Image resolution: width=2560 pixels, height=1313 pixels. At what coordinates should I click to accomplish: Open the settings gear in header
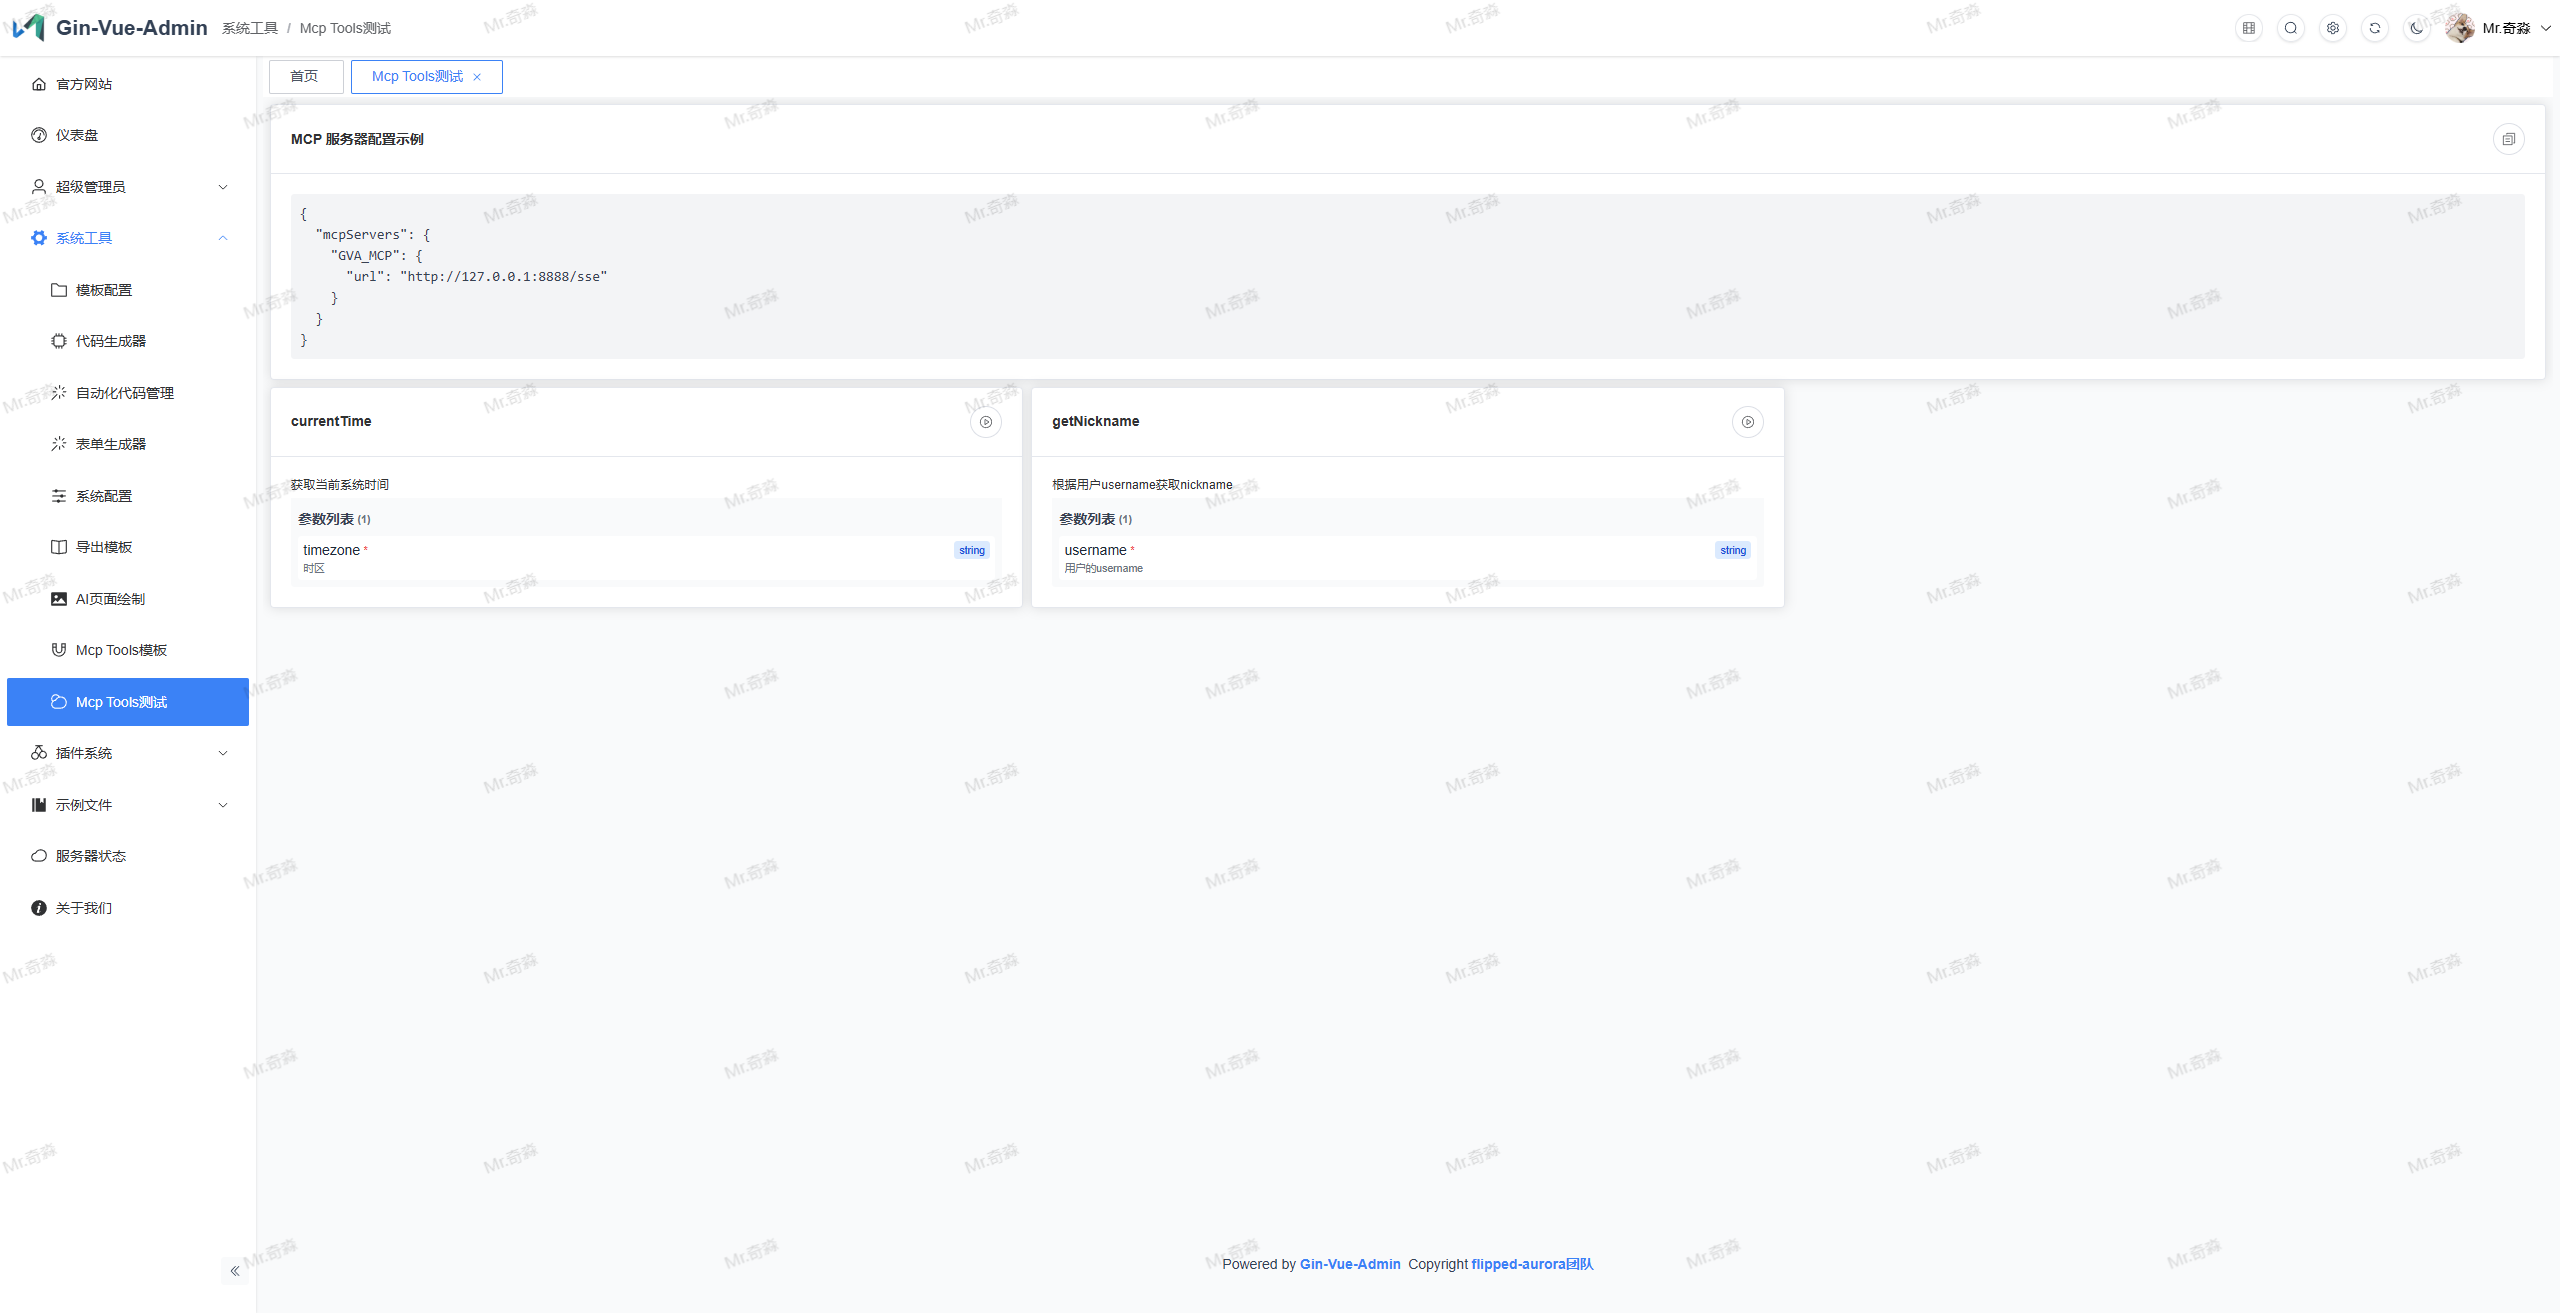(x=2333, y=28)
